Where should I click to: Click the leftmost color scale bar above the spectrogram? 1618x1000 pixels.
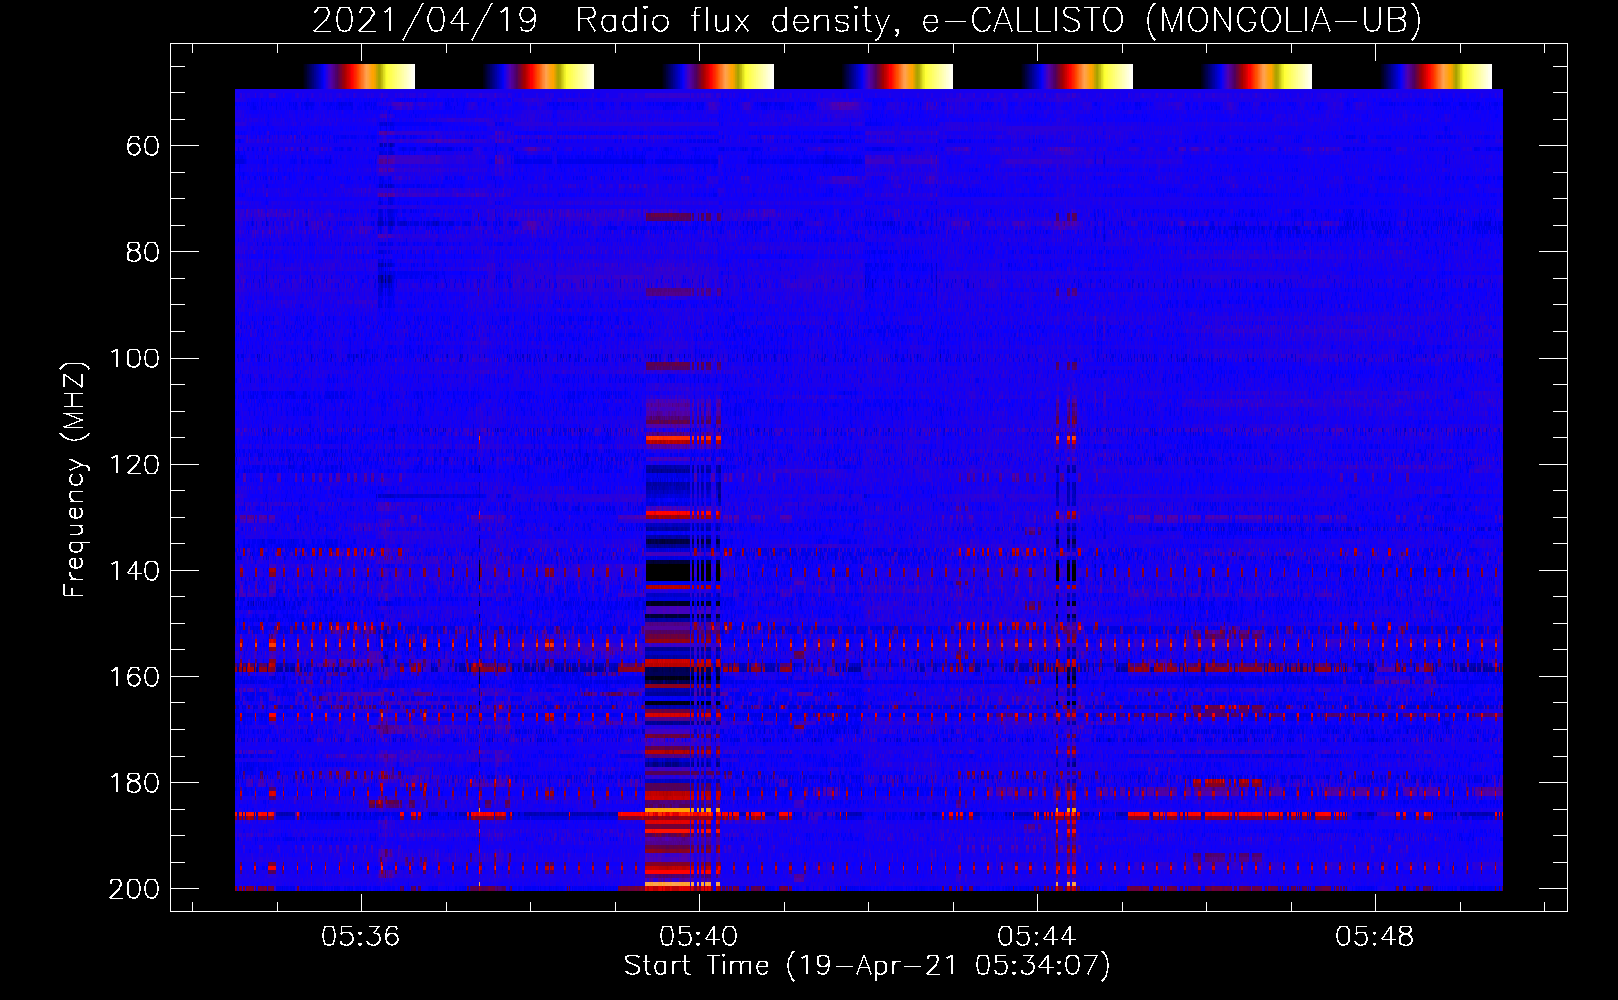(x=360, y=77)
